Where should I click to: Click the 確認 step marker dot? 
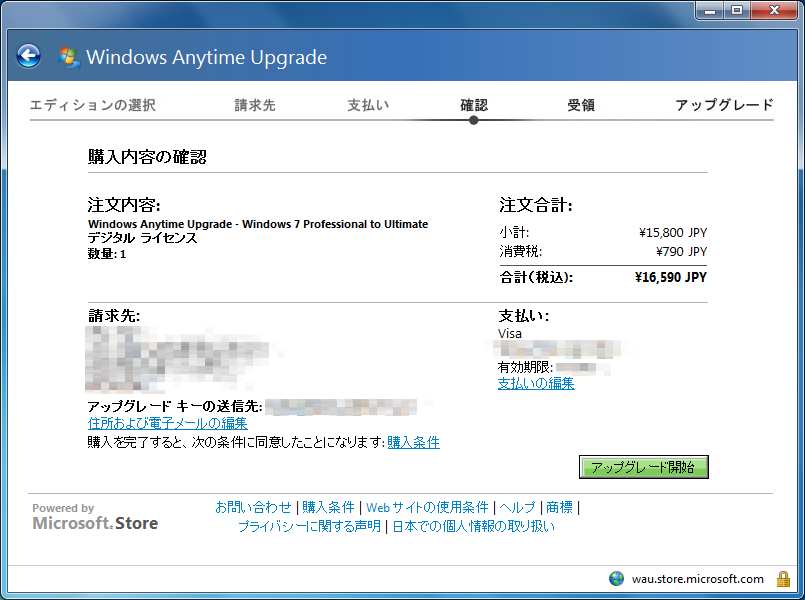click(x=473, y=120)
